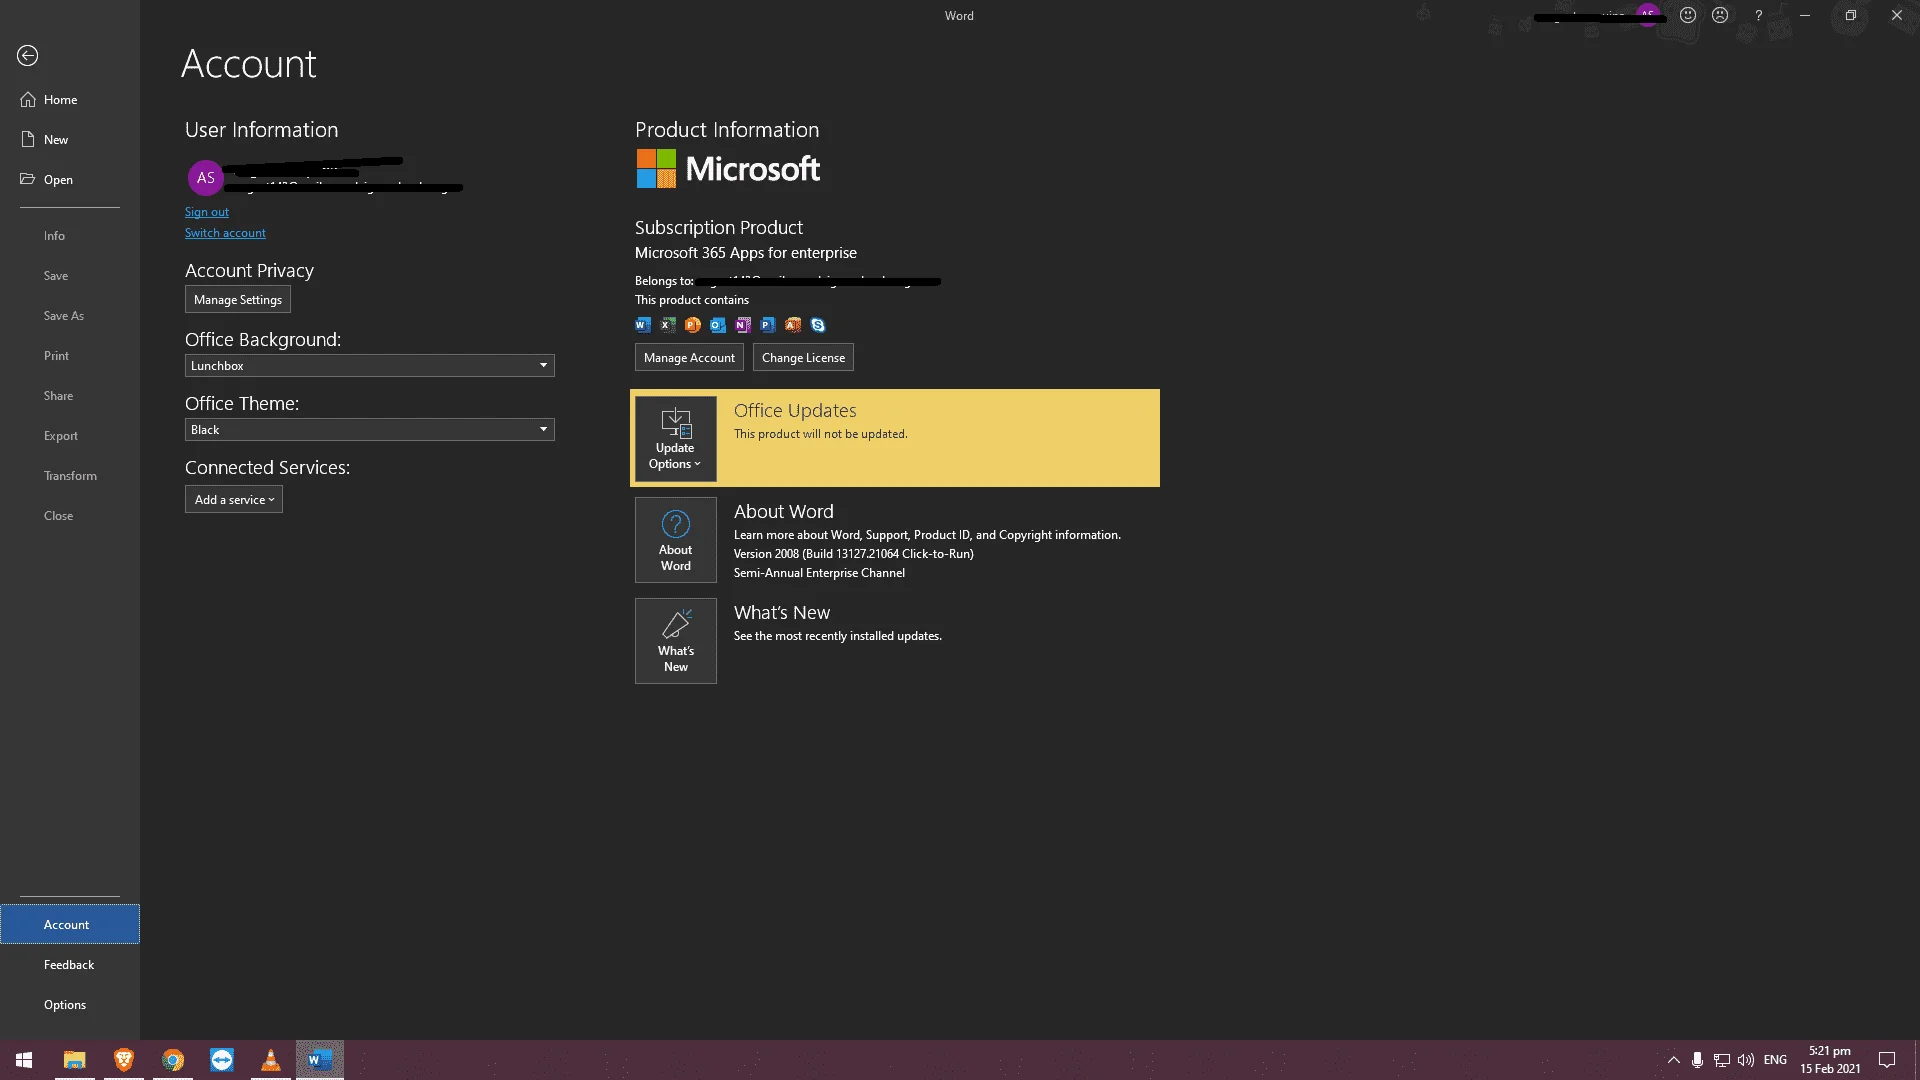This screenshot has height=1080, width=1920.
Task: Open the Share page
Action: (x=70, y=396)
